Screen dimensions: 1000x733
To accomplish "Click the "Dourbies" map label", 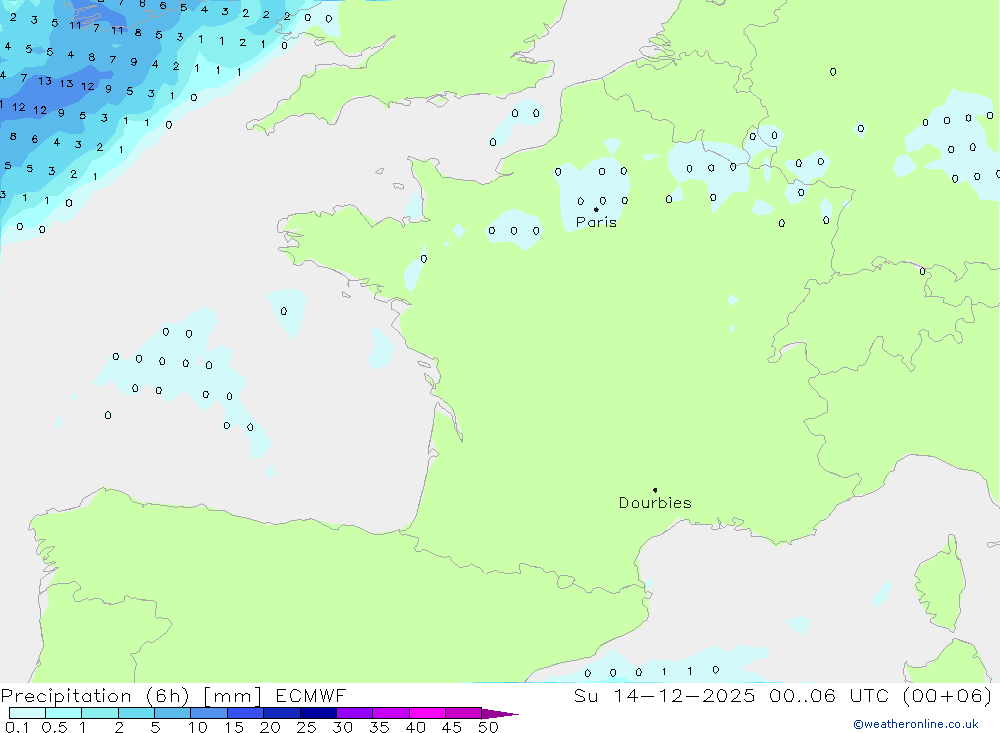I will pos(655,503).
